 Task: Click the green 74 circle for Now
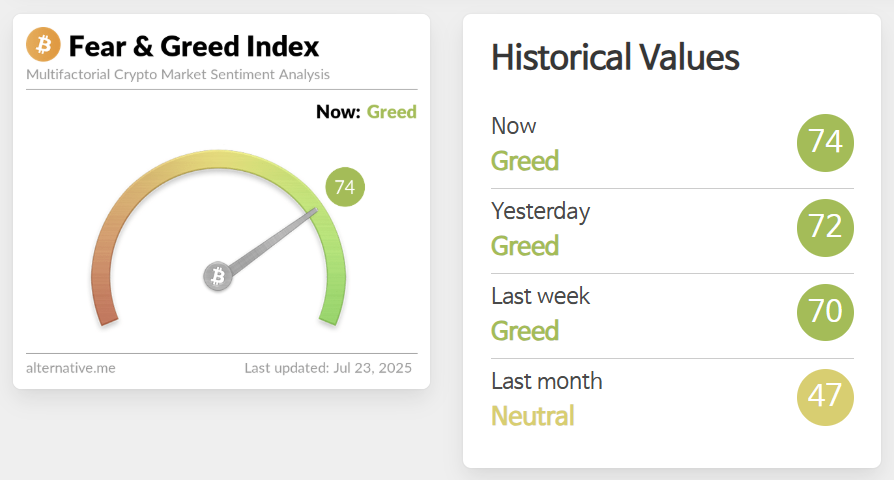(x=825, y=143)
